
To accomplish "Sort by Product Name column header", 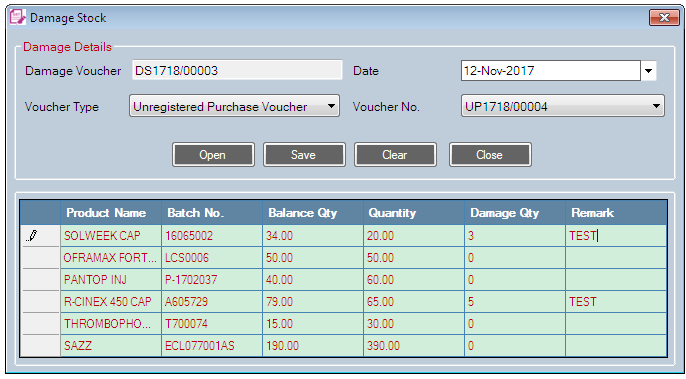I will click(111, 213).
